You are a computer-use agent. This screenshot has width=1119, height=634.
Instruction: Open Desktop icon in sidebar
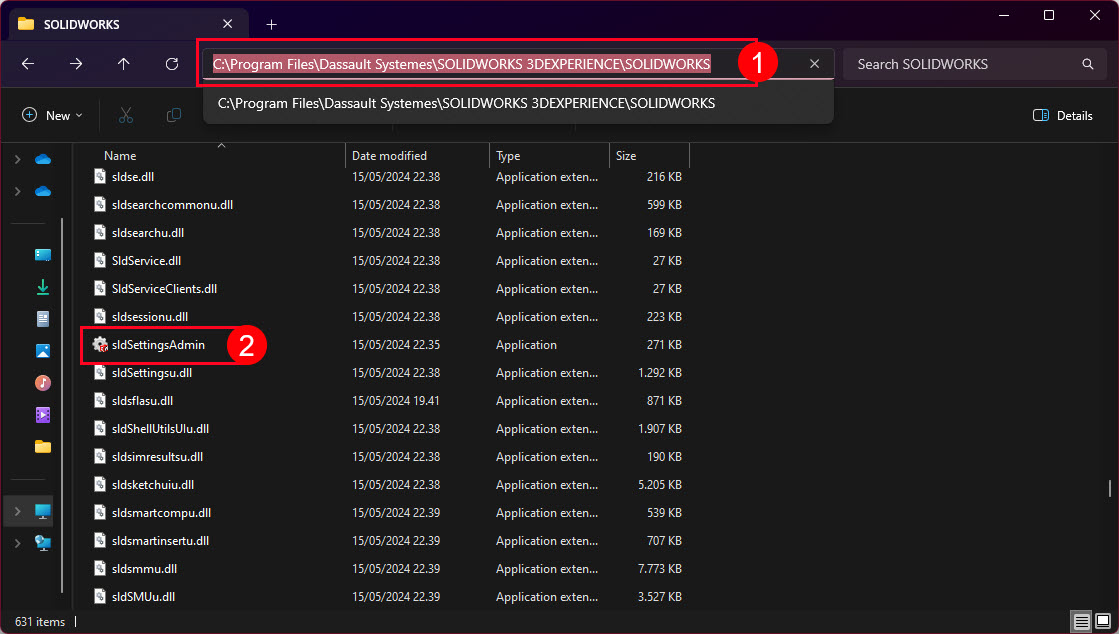(x=43, y=255)
